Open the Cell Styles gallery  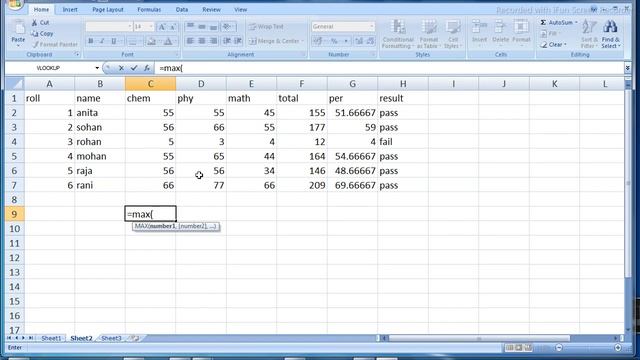(453, 34)
